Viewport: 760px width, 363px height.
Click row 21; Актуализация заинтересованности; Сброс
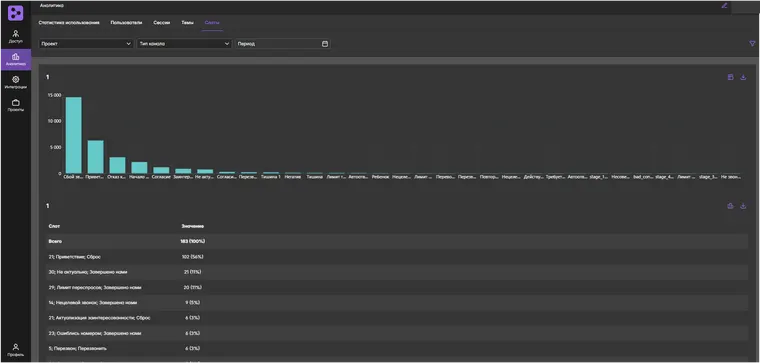(x=397, y=318)
